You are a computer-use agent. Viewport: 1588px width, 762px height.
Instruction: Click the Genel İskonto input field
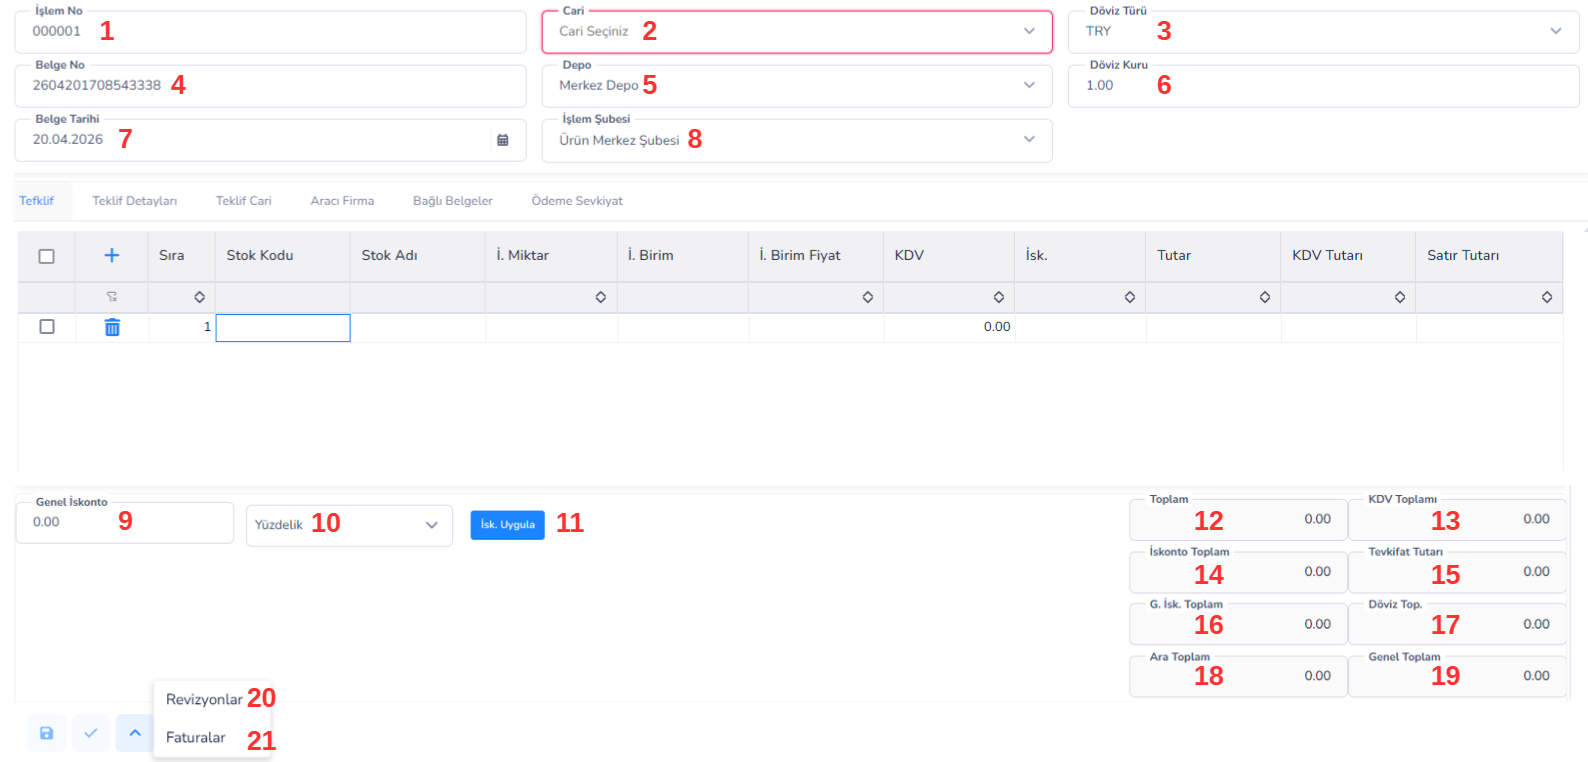pos(124,522)
